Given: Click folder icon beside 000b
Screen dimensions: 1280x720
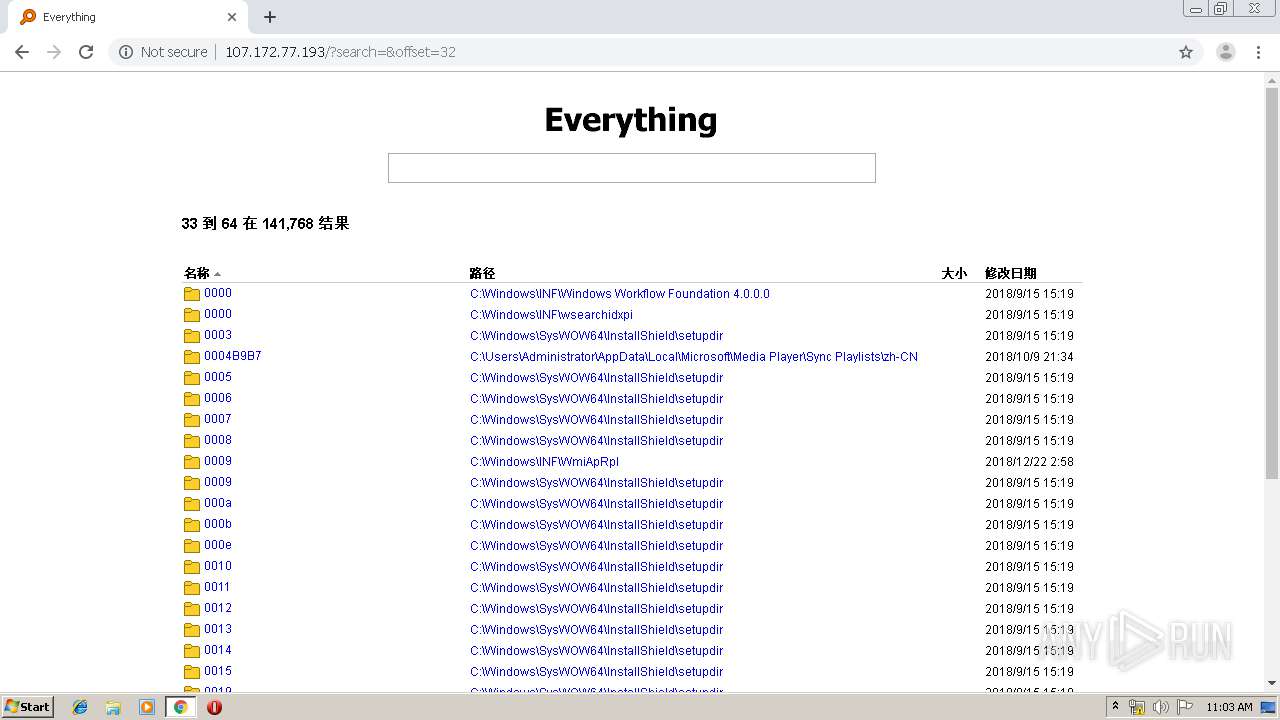Looking at the screenshot, I should (x=192, y=525).
